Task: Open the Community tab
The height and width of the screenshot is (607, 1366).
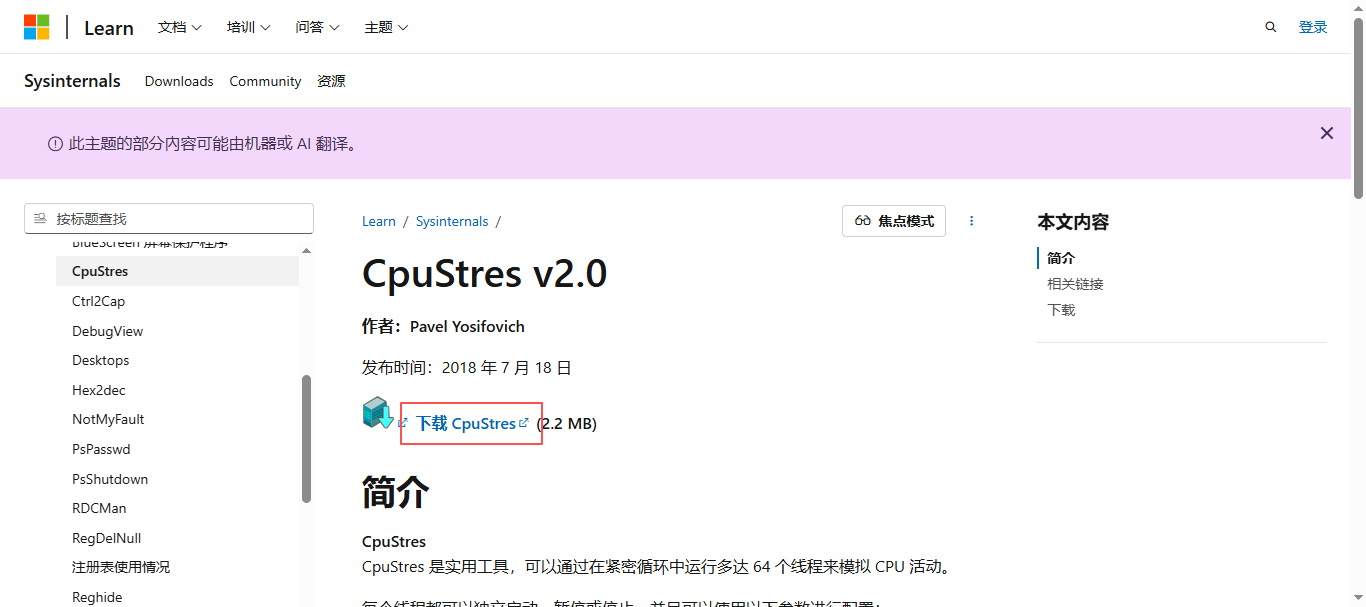Action: 265,81
